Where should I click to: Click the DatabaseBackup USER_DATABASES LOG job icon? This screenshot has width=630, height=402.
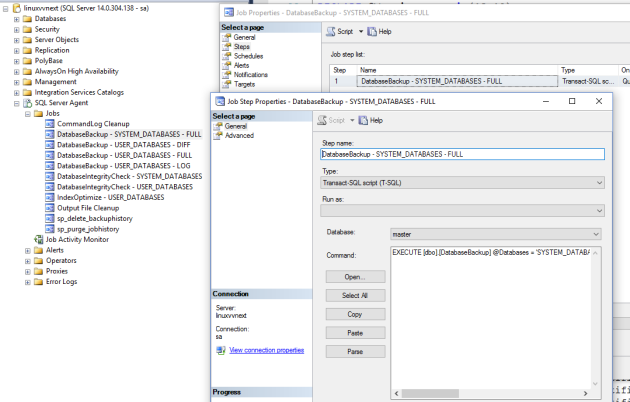click(50, 166)
